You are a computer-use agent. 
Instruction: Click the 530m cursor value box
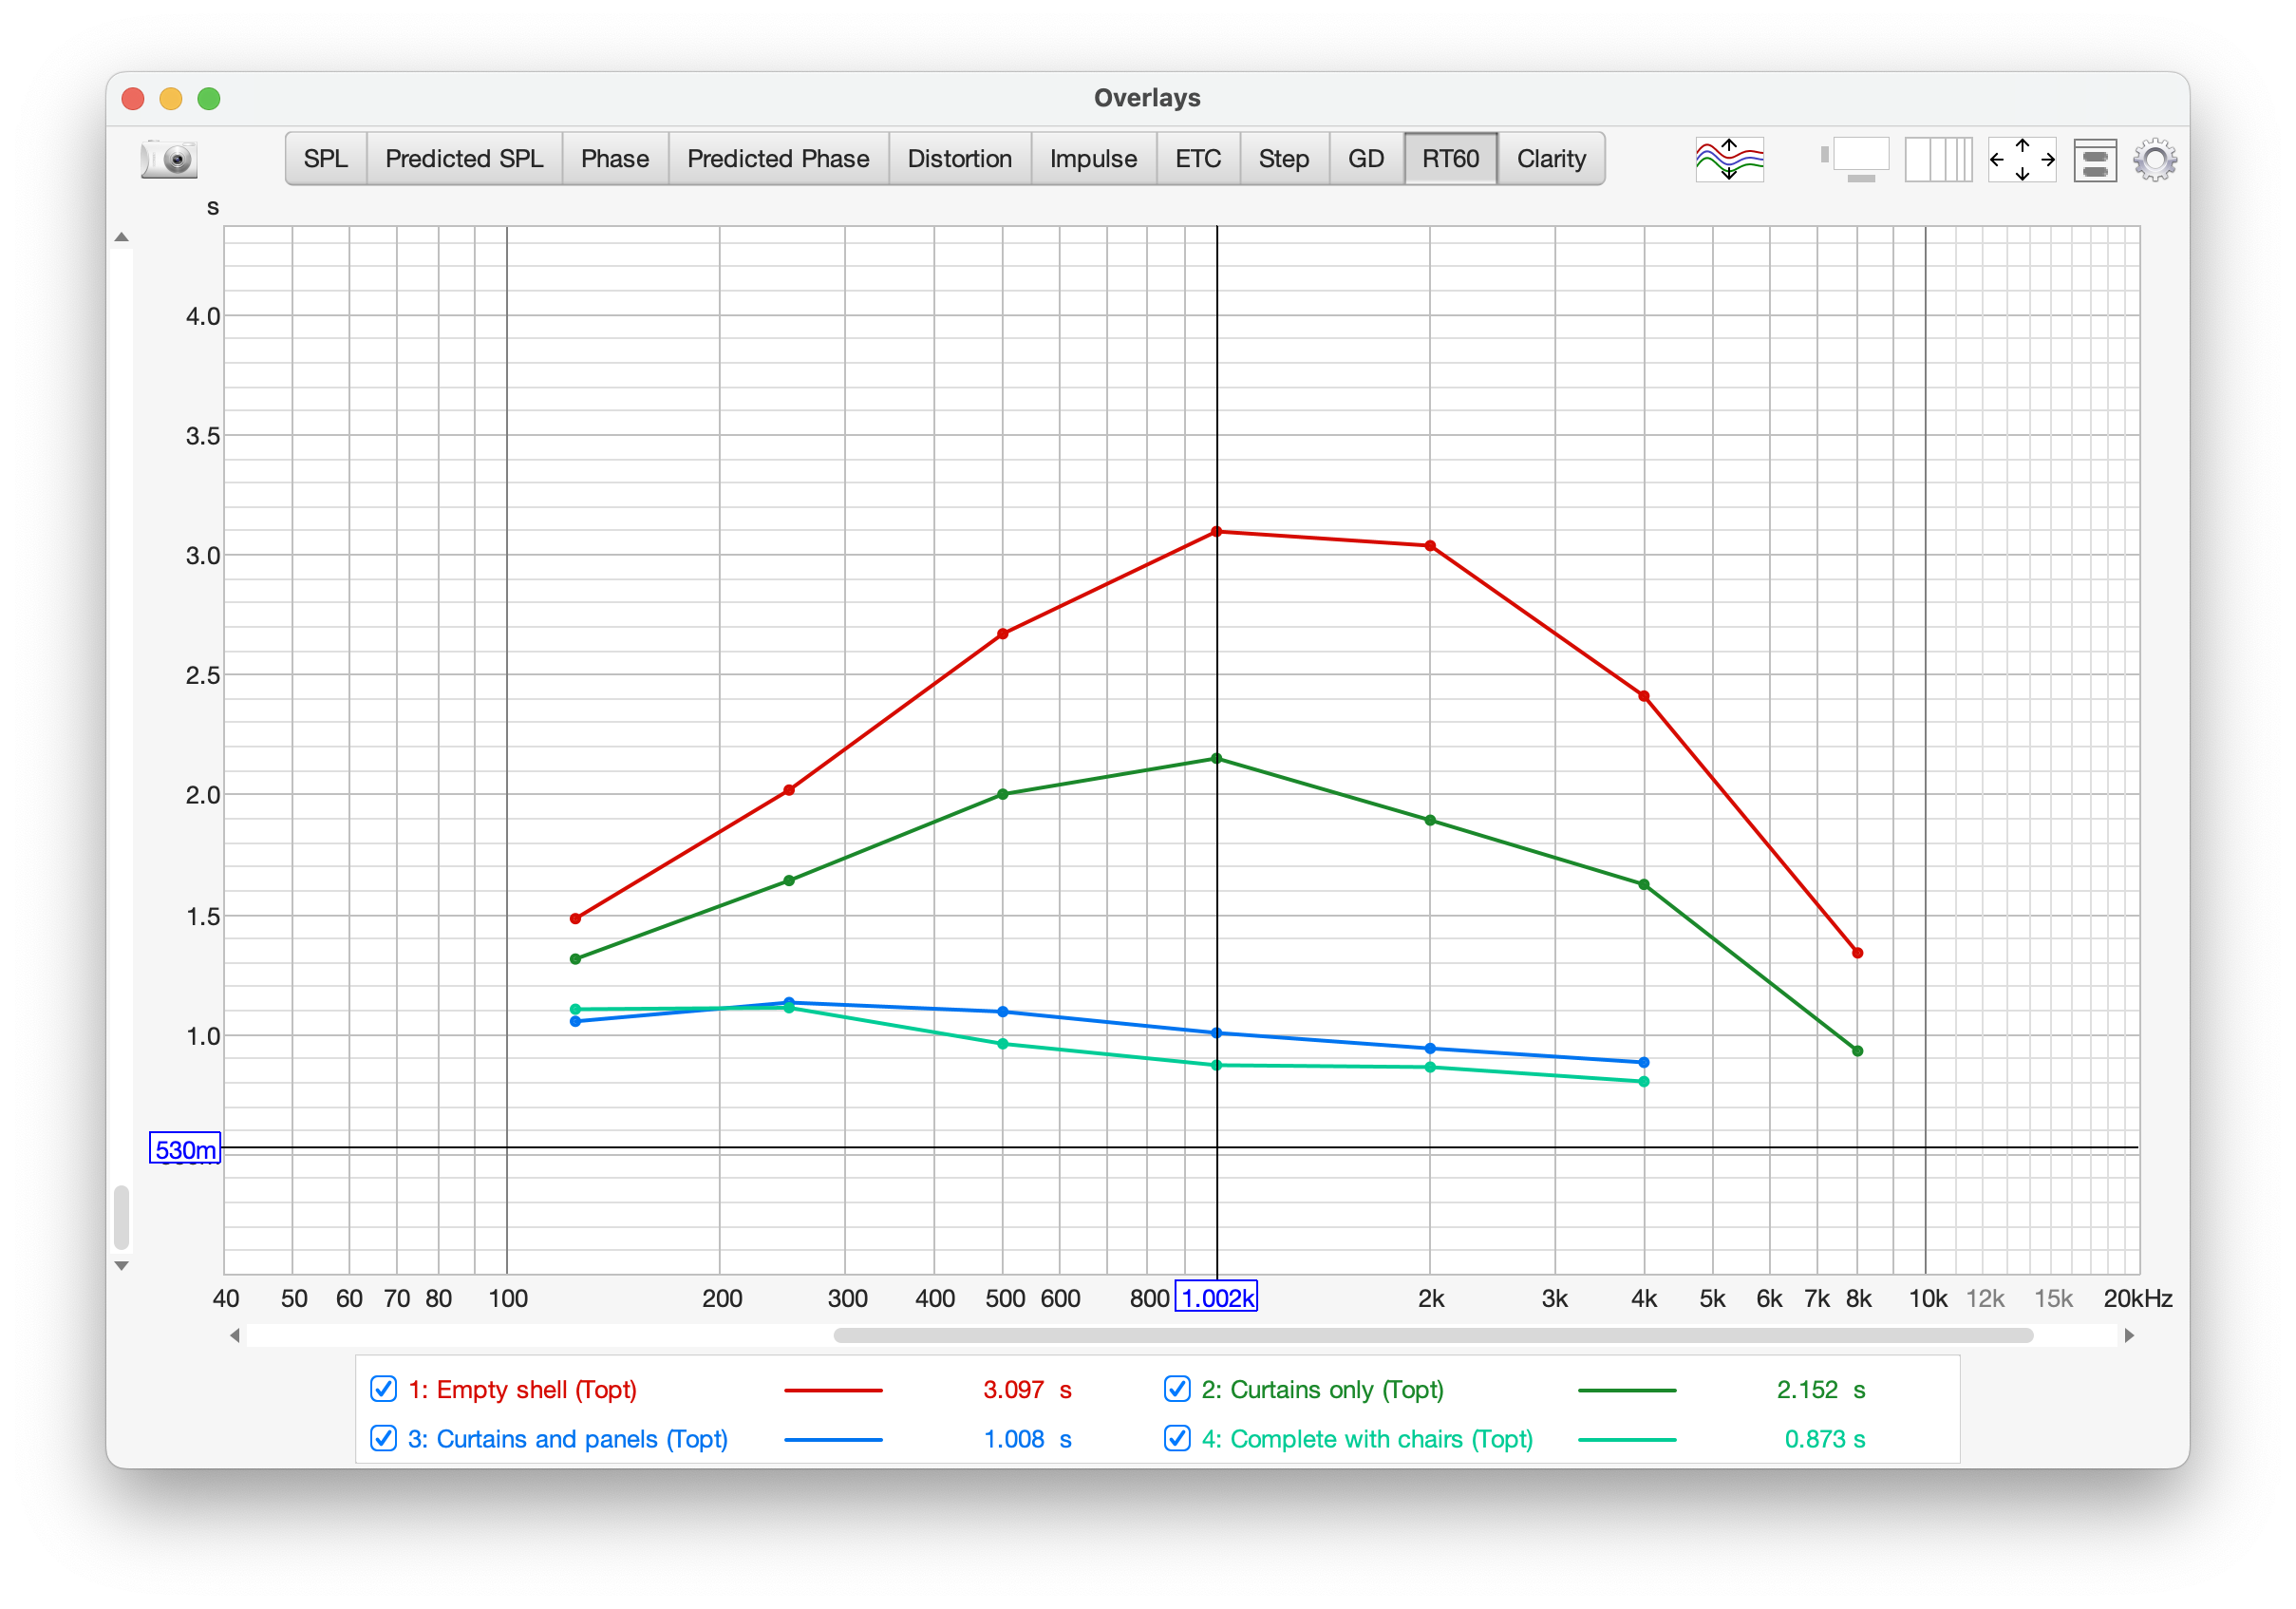pyautogui.click(x=185, y=1149)
